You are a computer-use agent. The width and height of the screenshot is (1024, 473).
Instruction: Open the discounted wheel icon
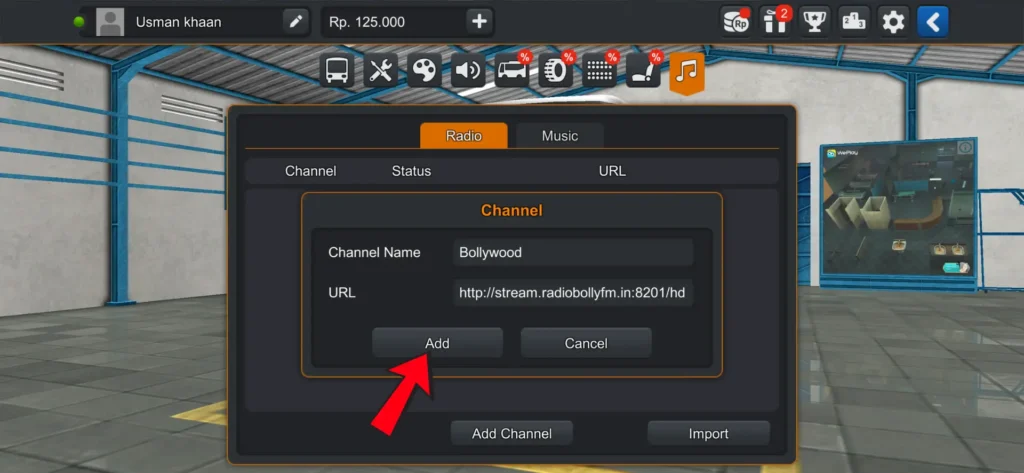556,71
